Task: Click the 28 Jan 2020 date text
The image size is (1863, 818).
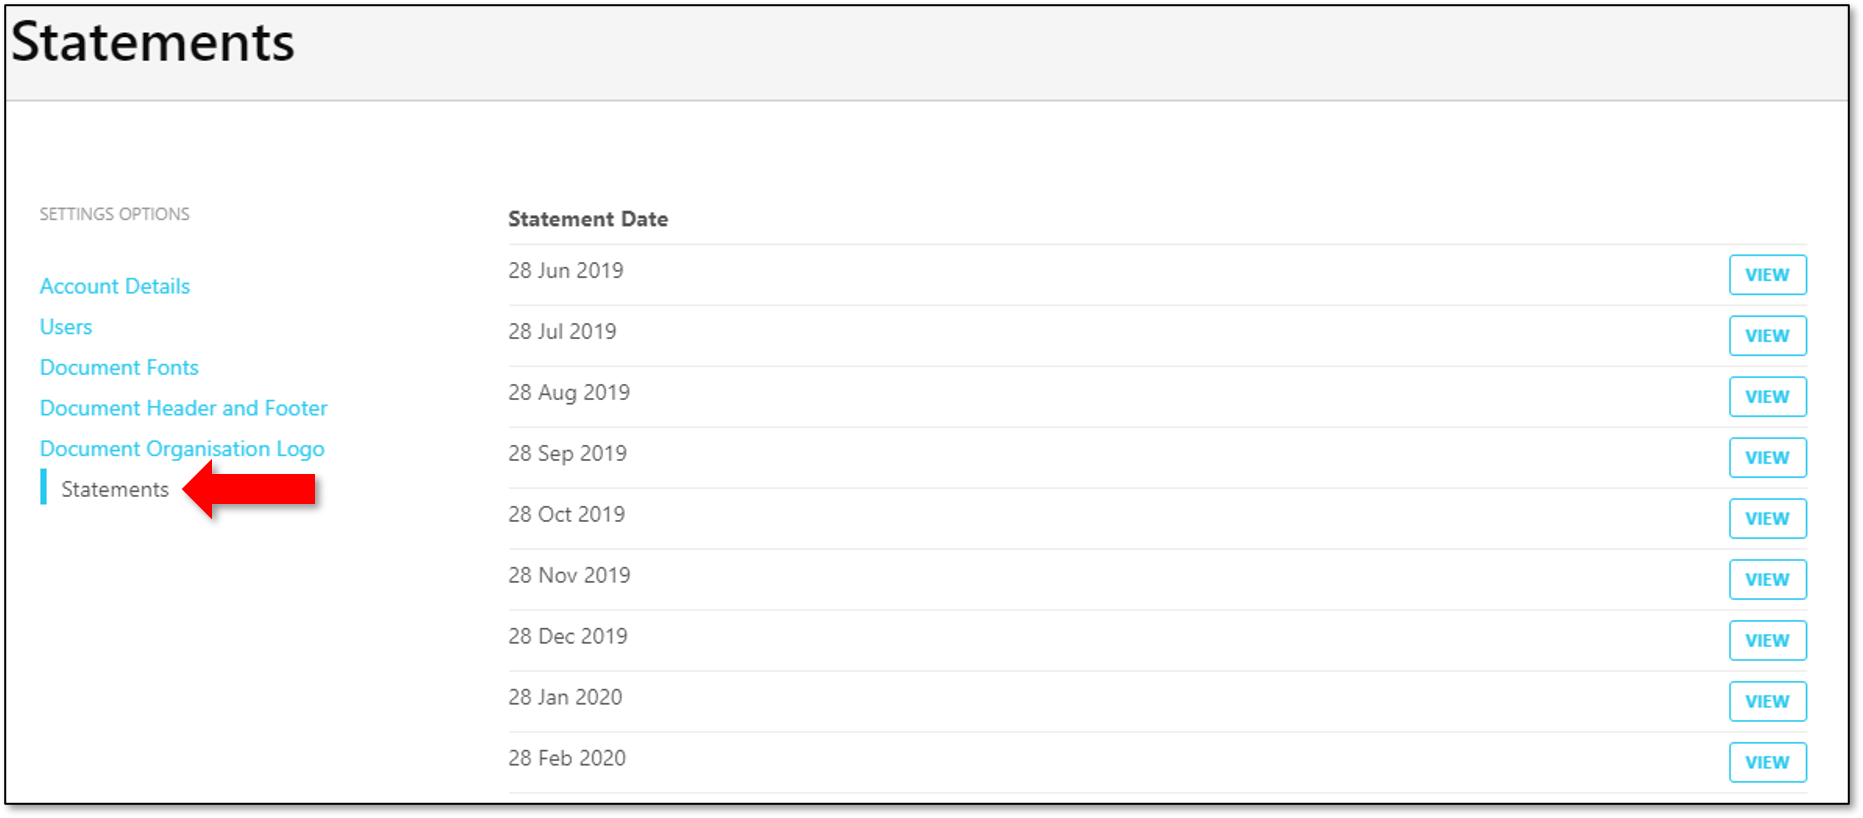Action: (565, 698)
